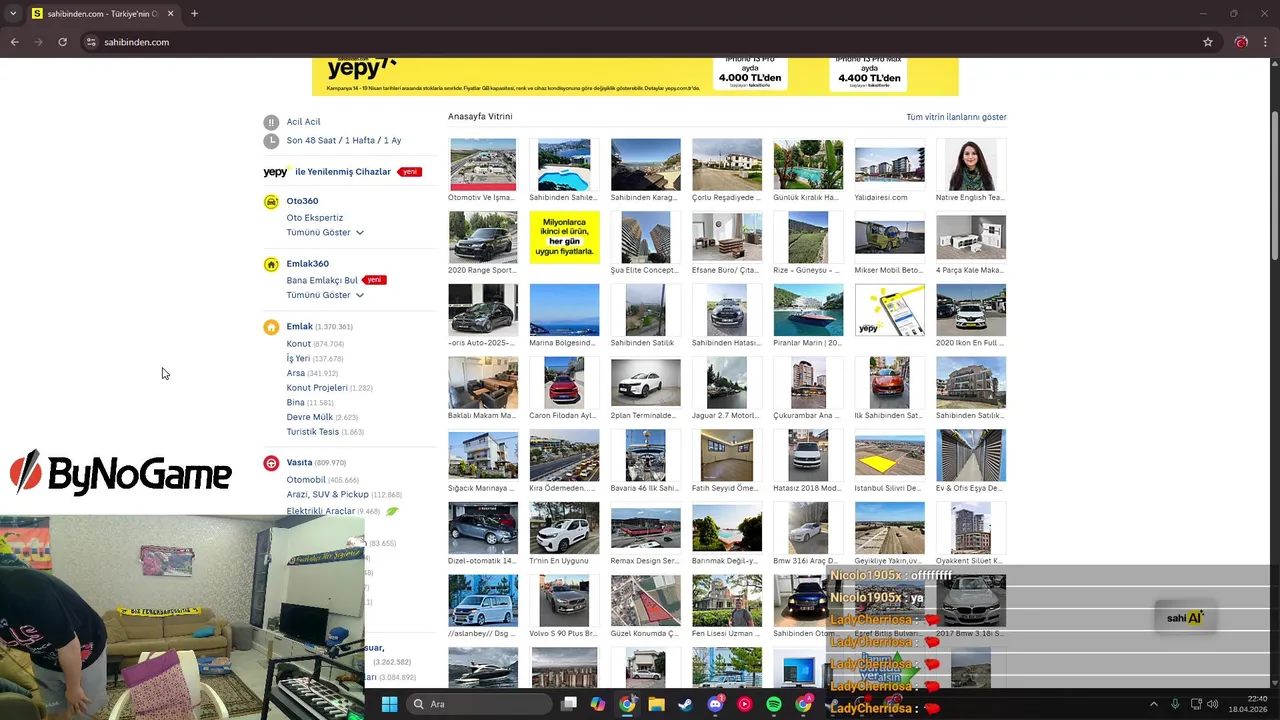Open the Acil Acil link

(x=303, y=122)
